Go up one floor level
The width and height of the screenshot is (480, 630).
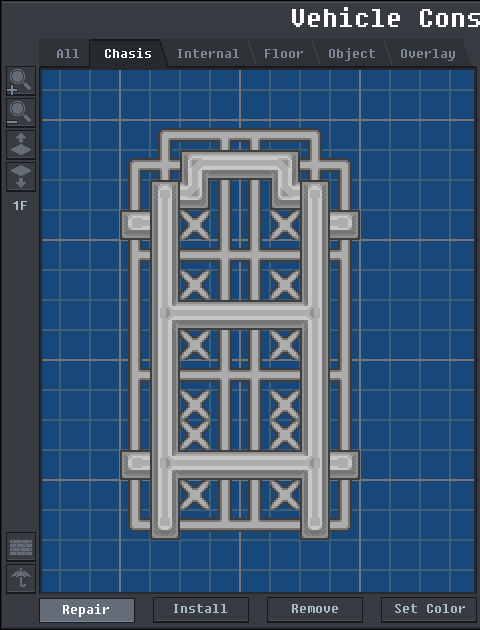[x=21, y=145]
